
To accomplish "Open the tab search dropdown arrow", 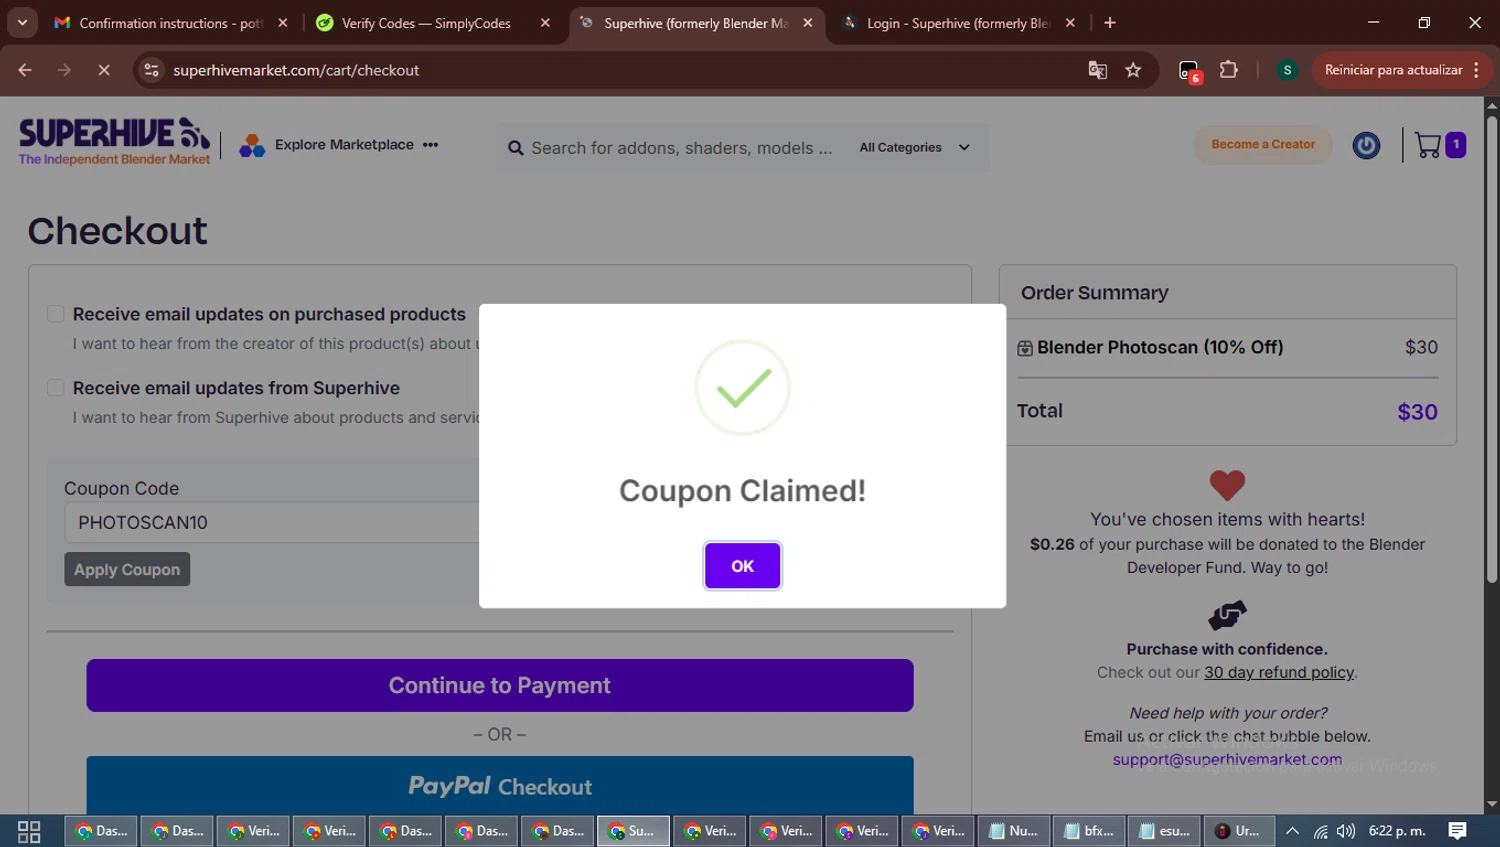I will (x=22, y=22).
